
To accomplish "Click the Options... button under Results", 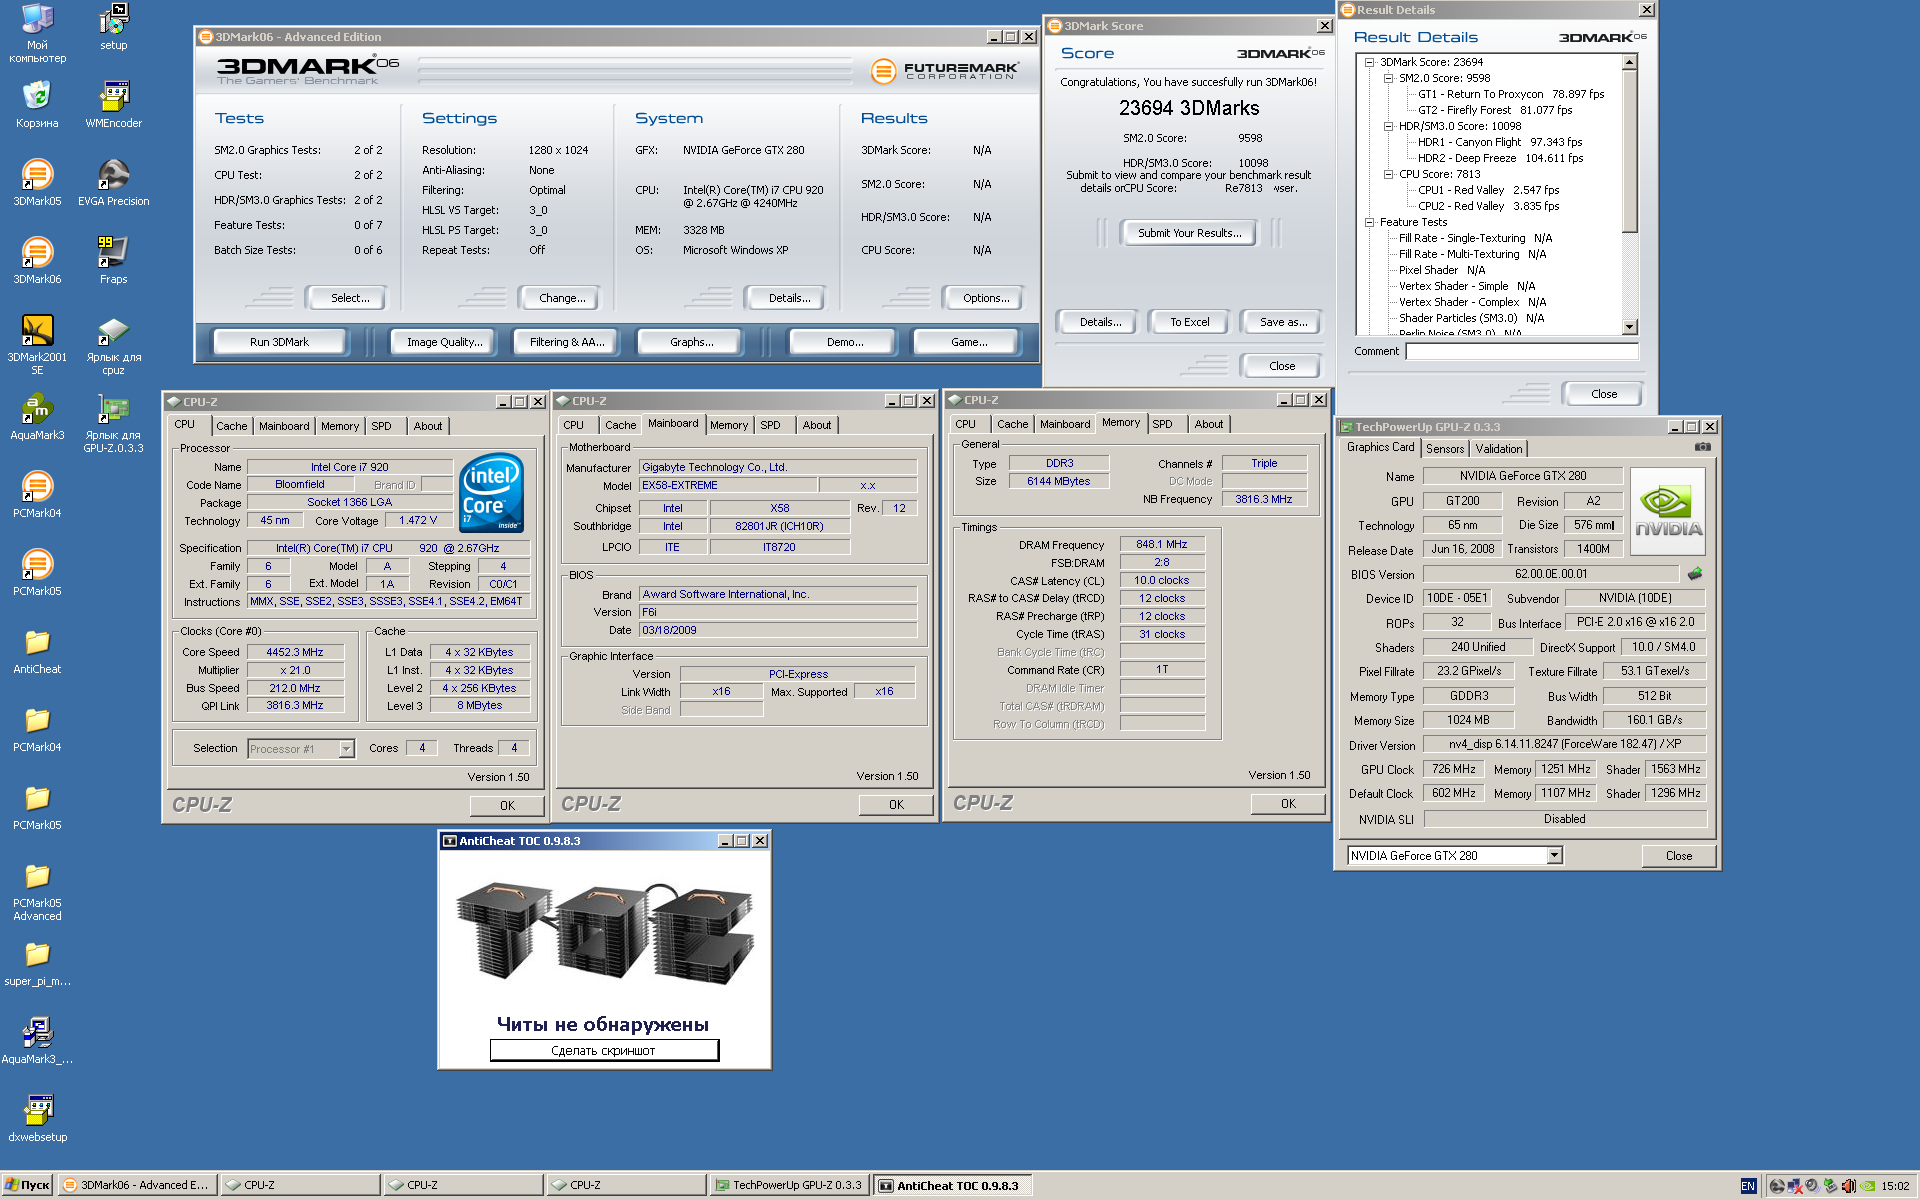I will [986, 298].
